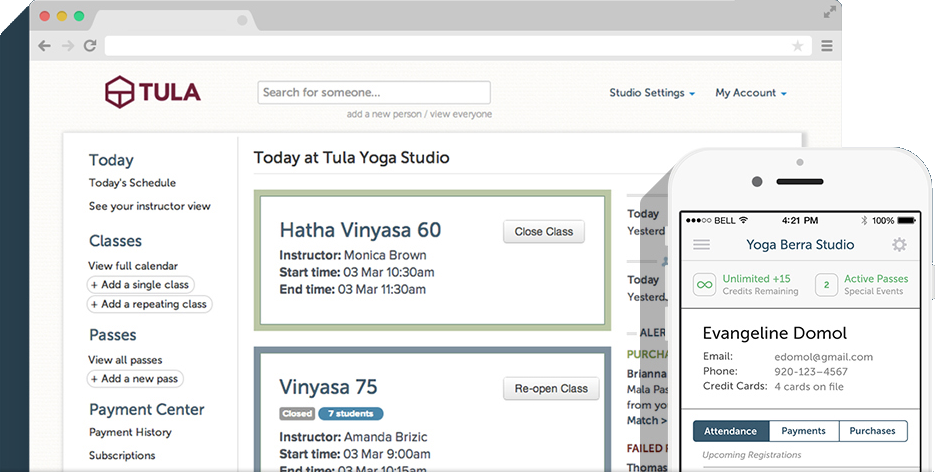
Task: Reload the page in the browser
Action: 90,46
